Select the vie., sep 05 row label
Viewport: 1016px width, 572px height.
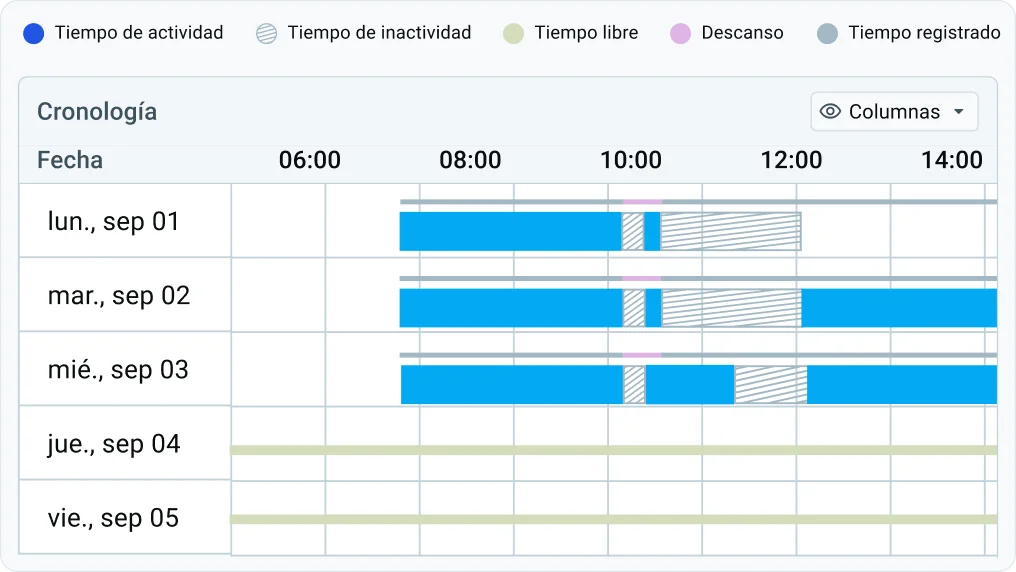coord(113,518)
